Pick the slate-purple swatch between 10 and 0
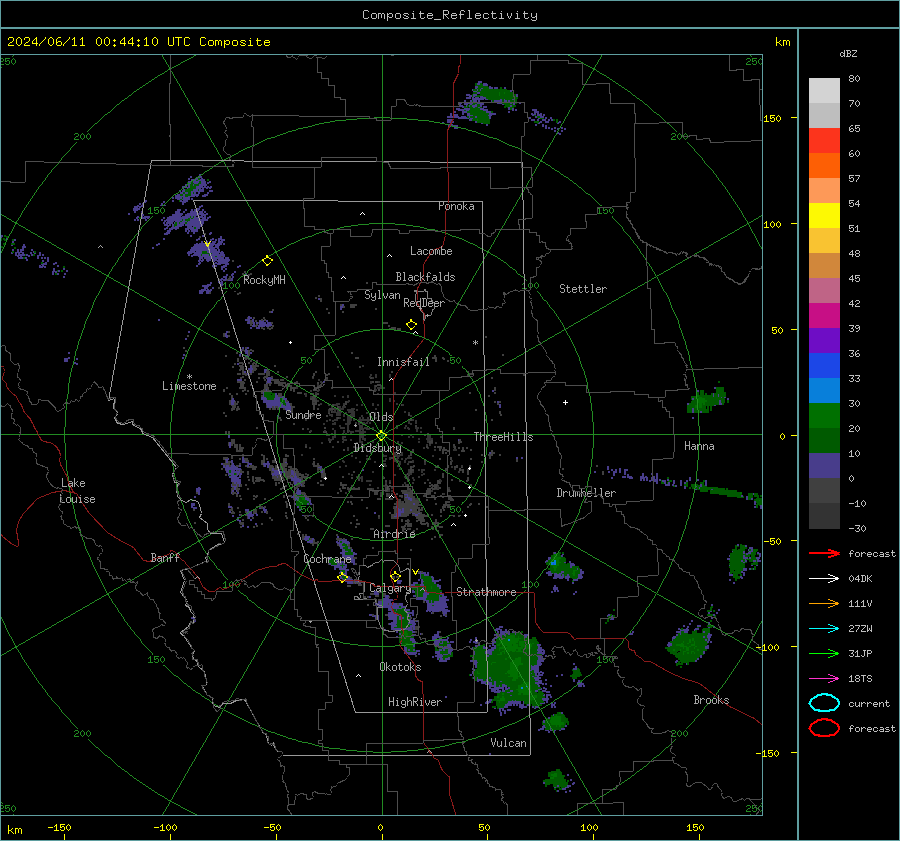This screenshot has height=841, width=900. pyautogui.click(x=824, y=466)
